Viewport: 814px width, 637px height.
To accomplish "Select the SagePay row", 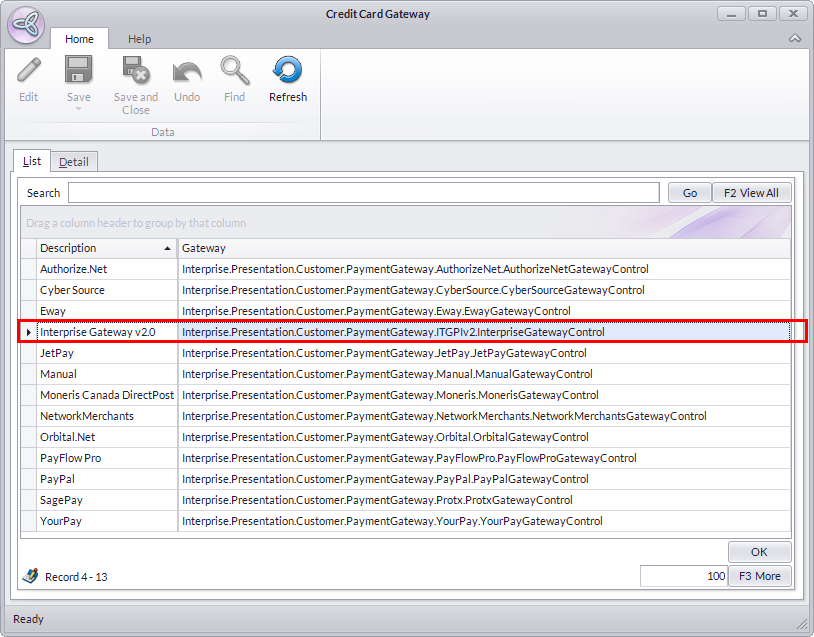I will 405,500.
